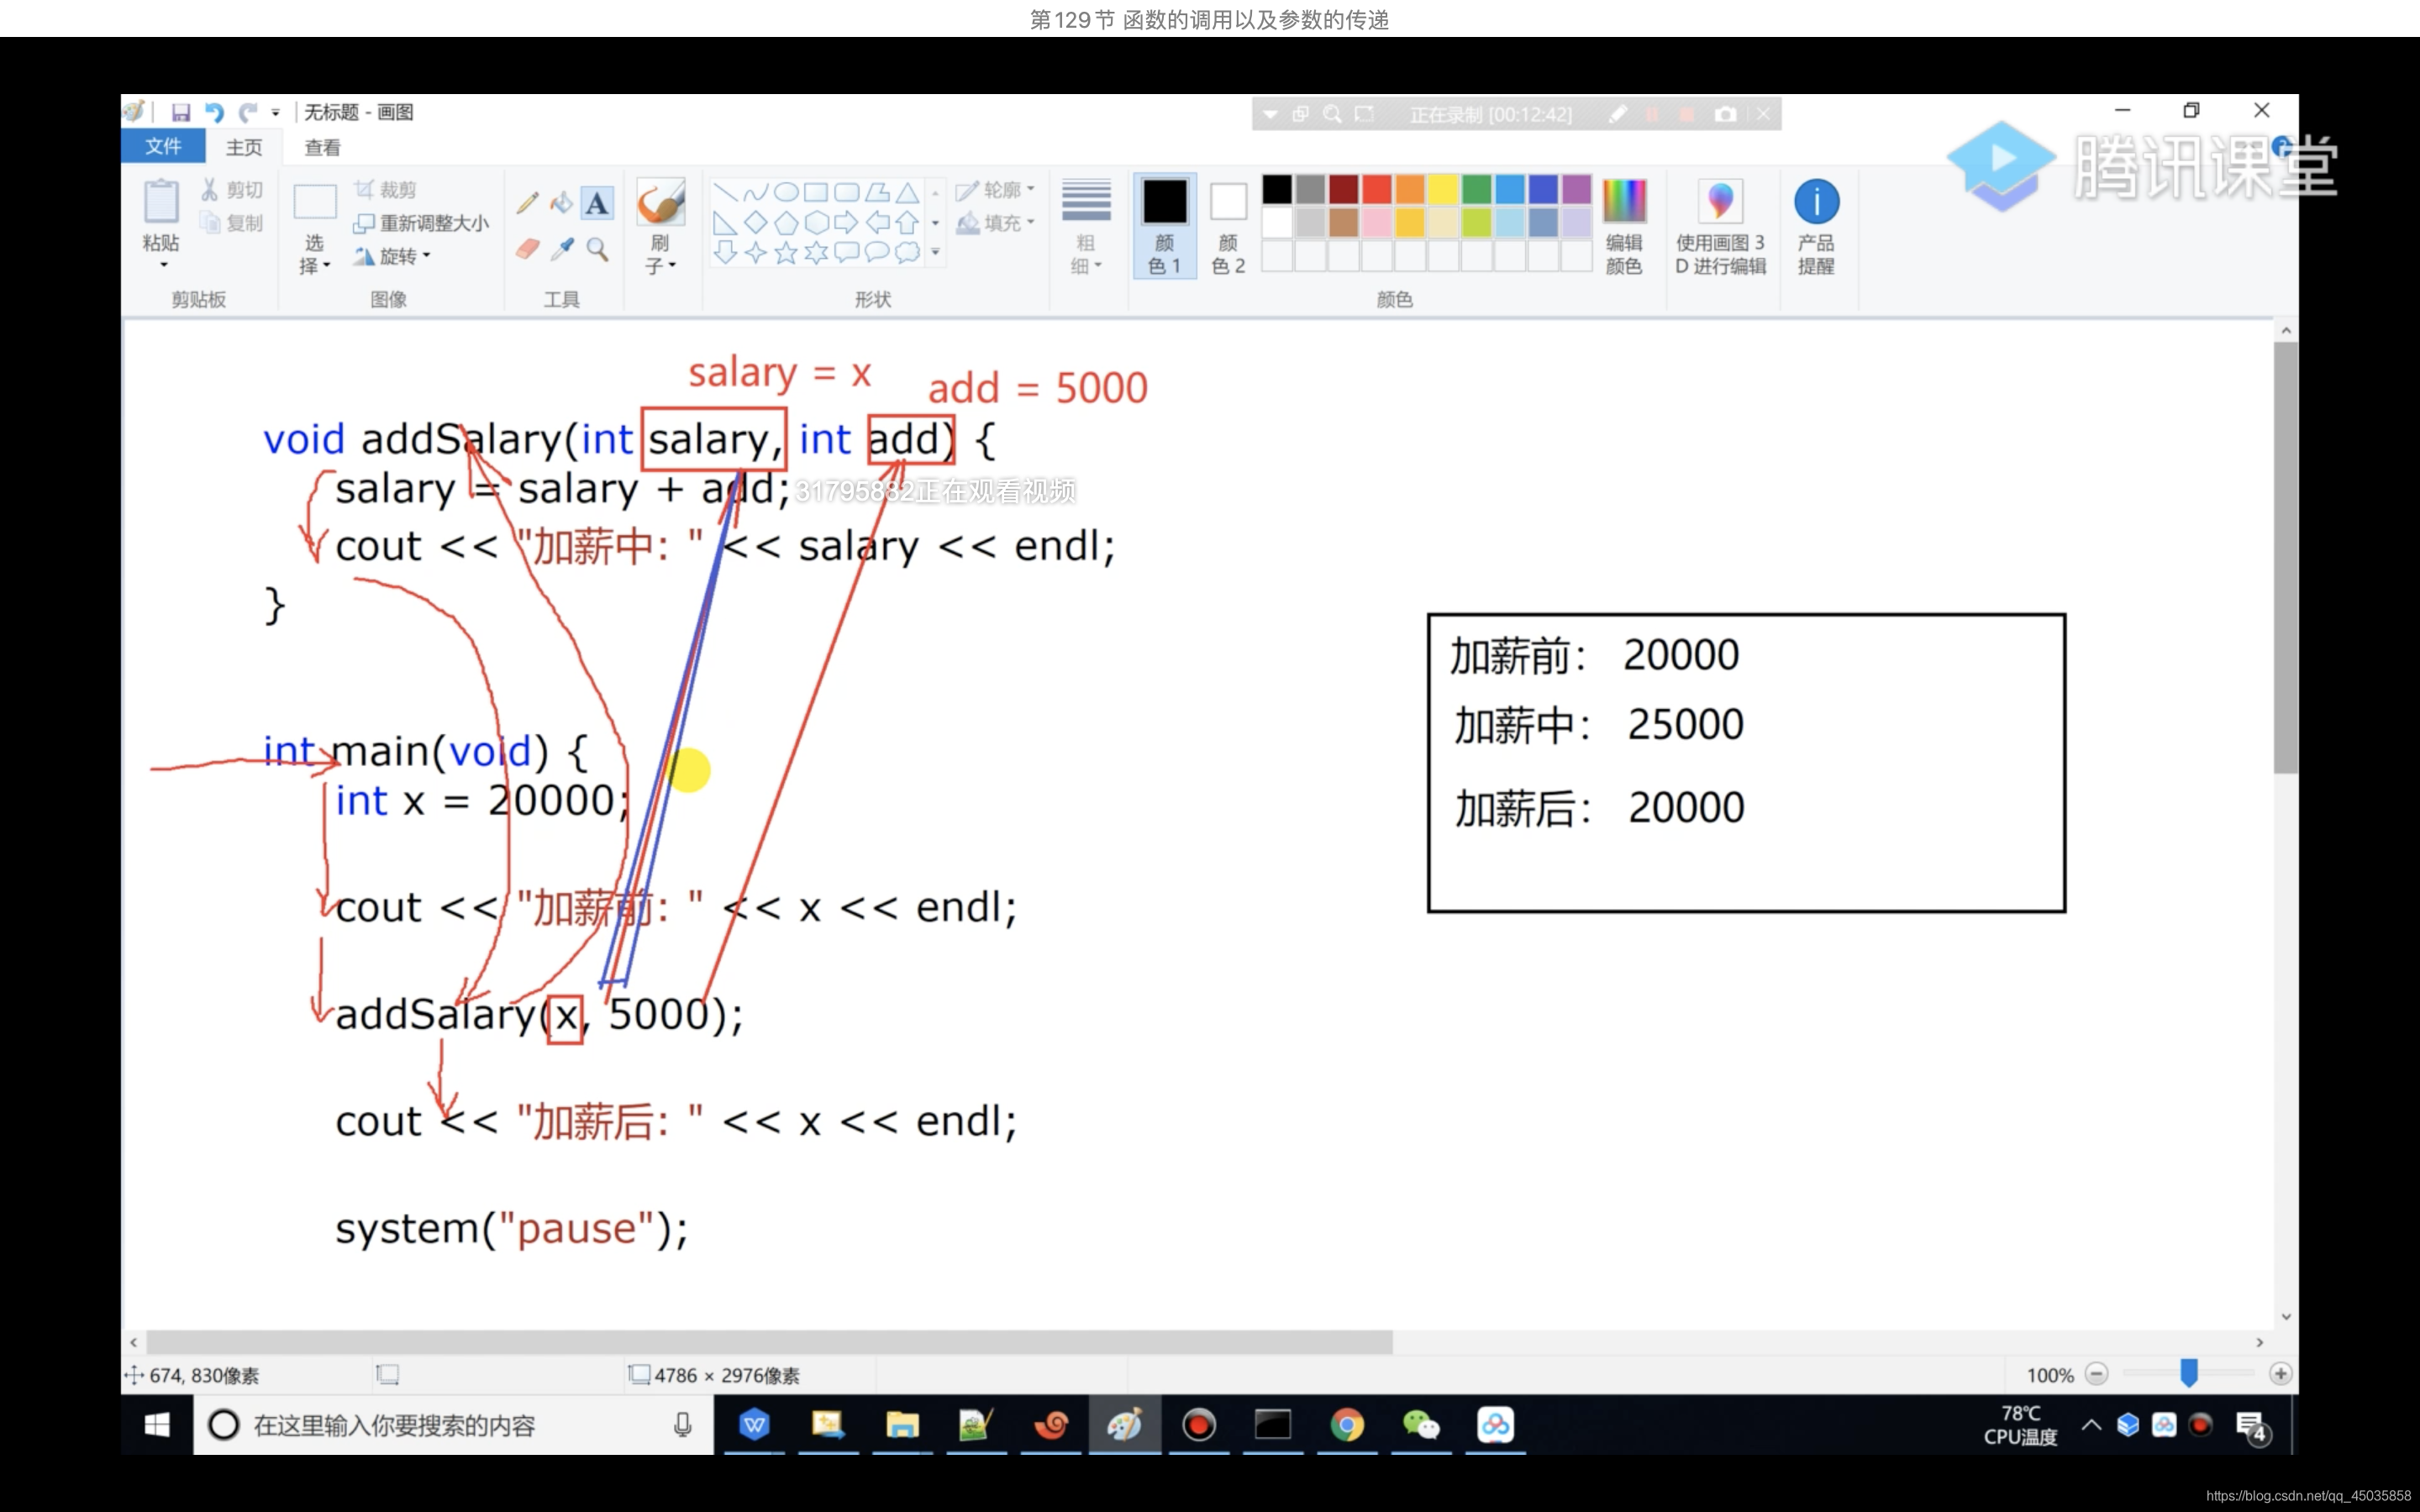Toggle Color 1 as active color
The height and width of the screenshot is (1512, 2420).
coord(1164,226)
